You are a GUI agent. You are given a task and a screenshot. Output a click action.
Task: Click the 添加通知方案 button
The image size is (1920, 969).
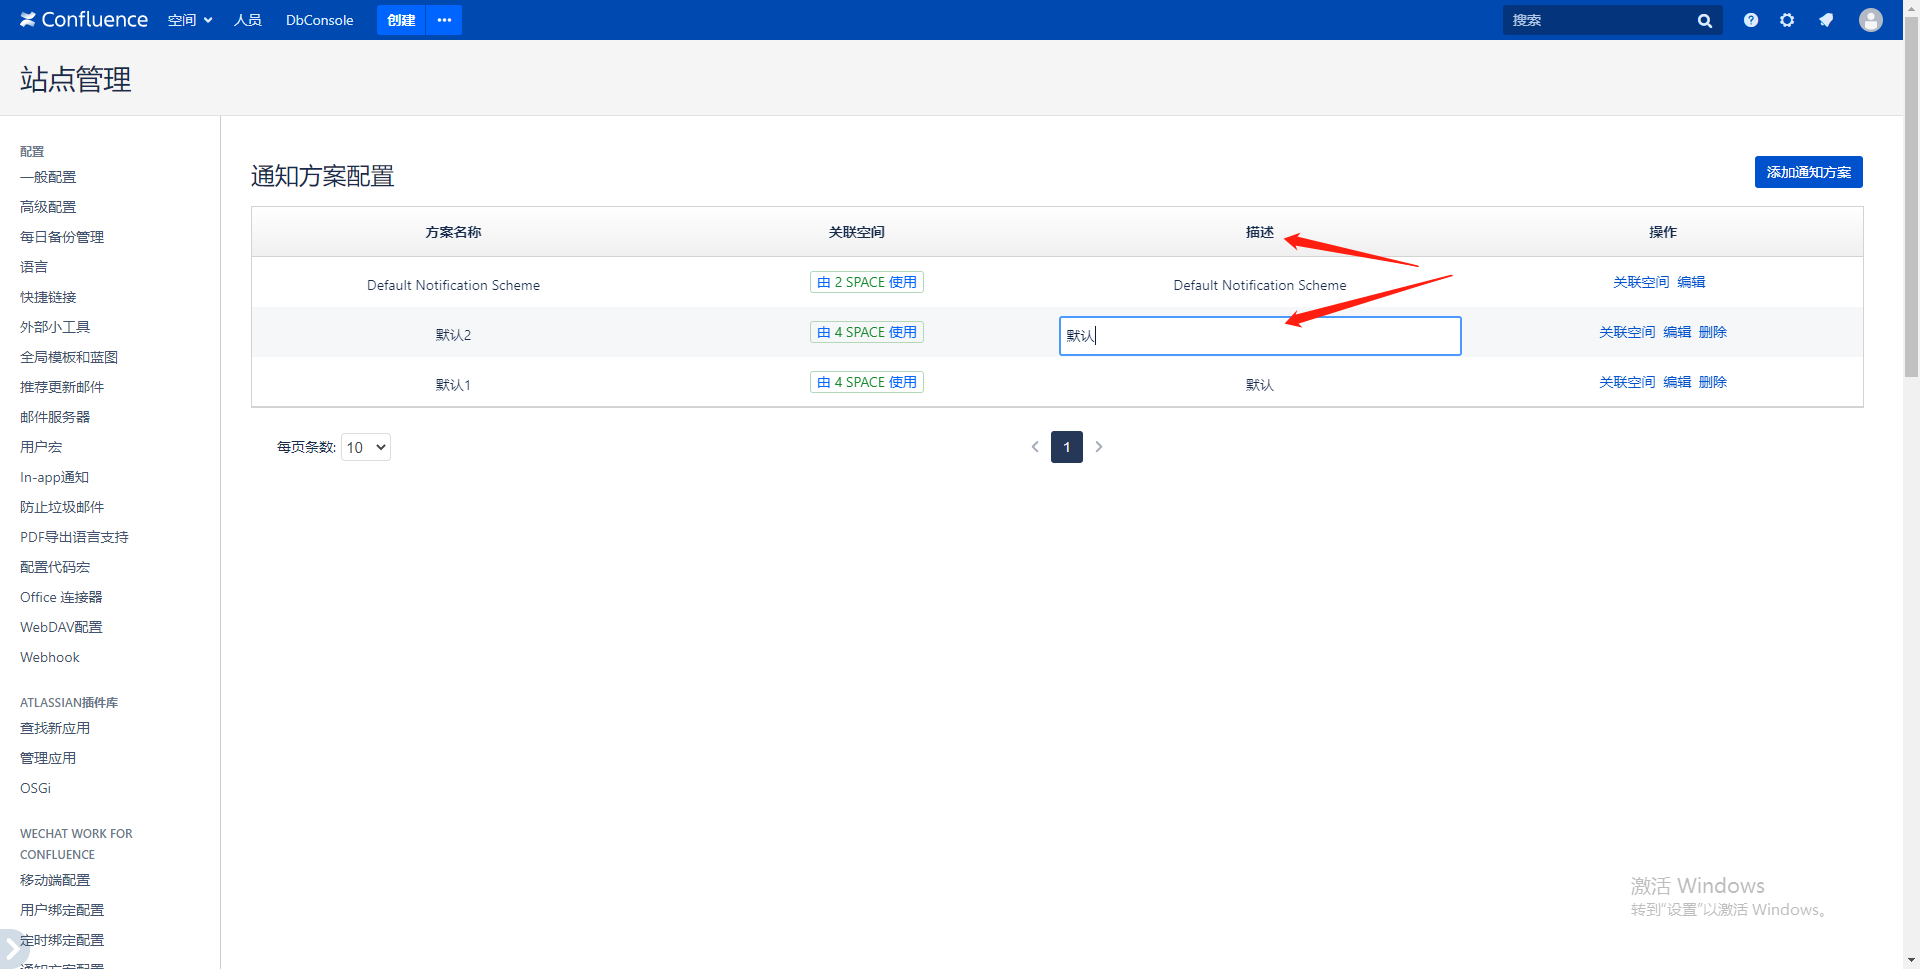(1808, 172)
